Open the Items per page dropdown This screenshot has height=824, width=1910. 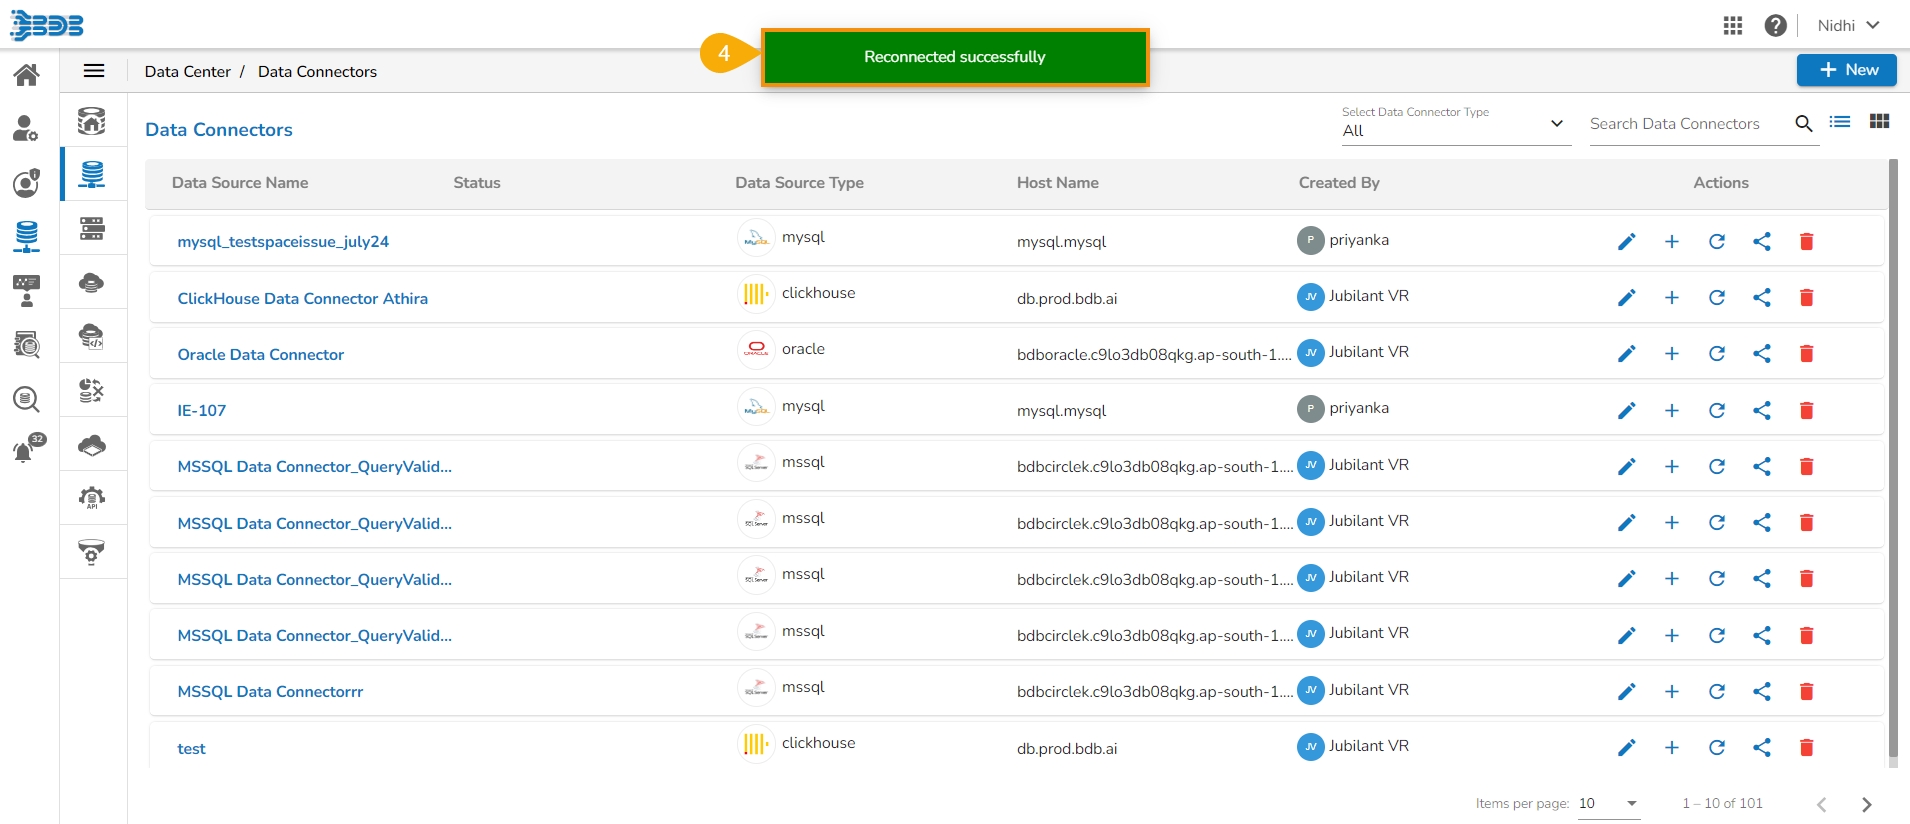pos(1608,804)
